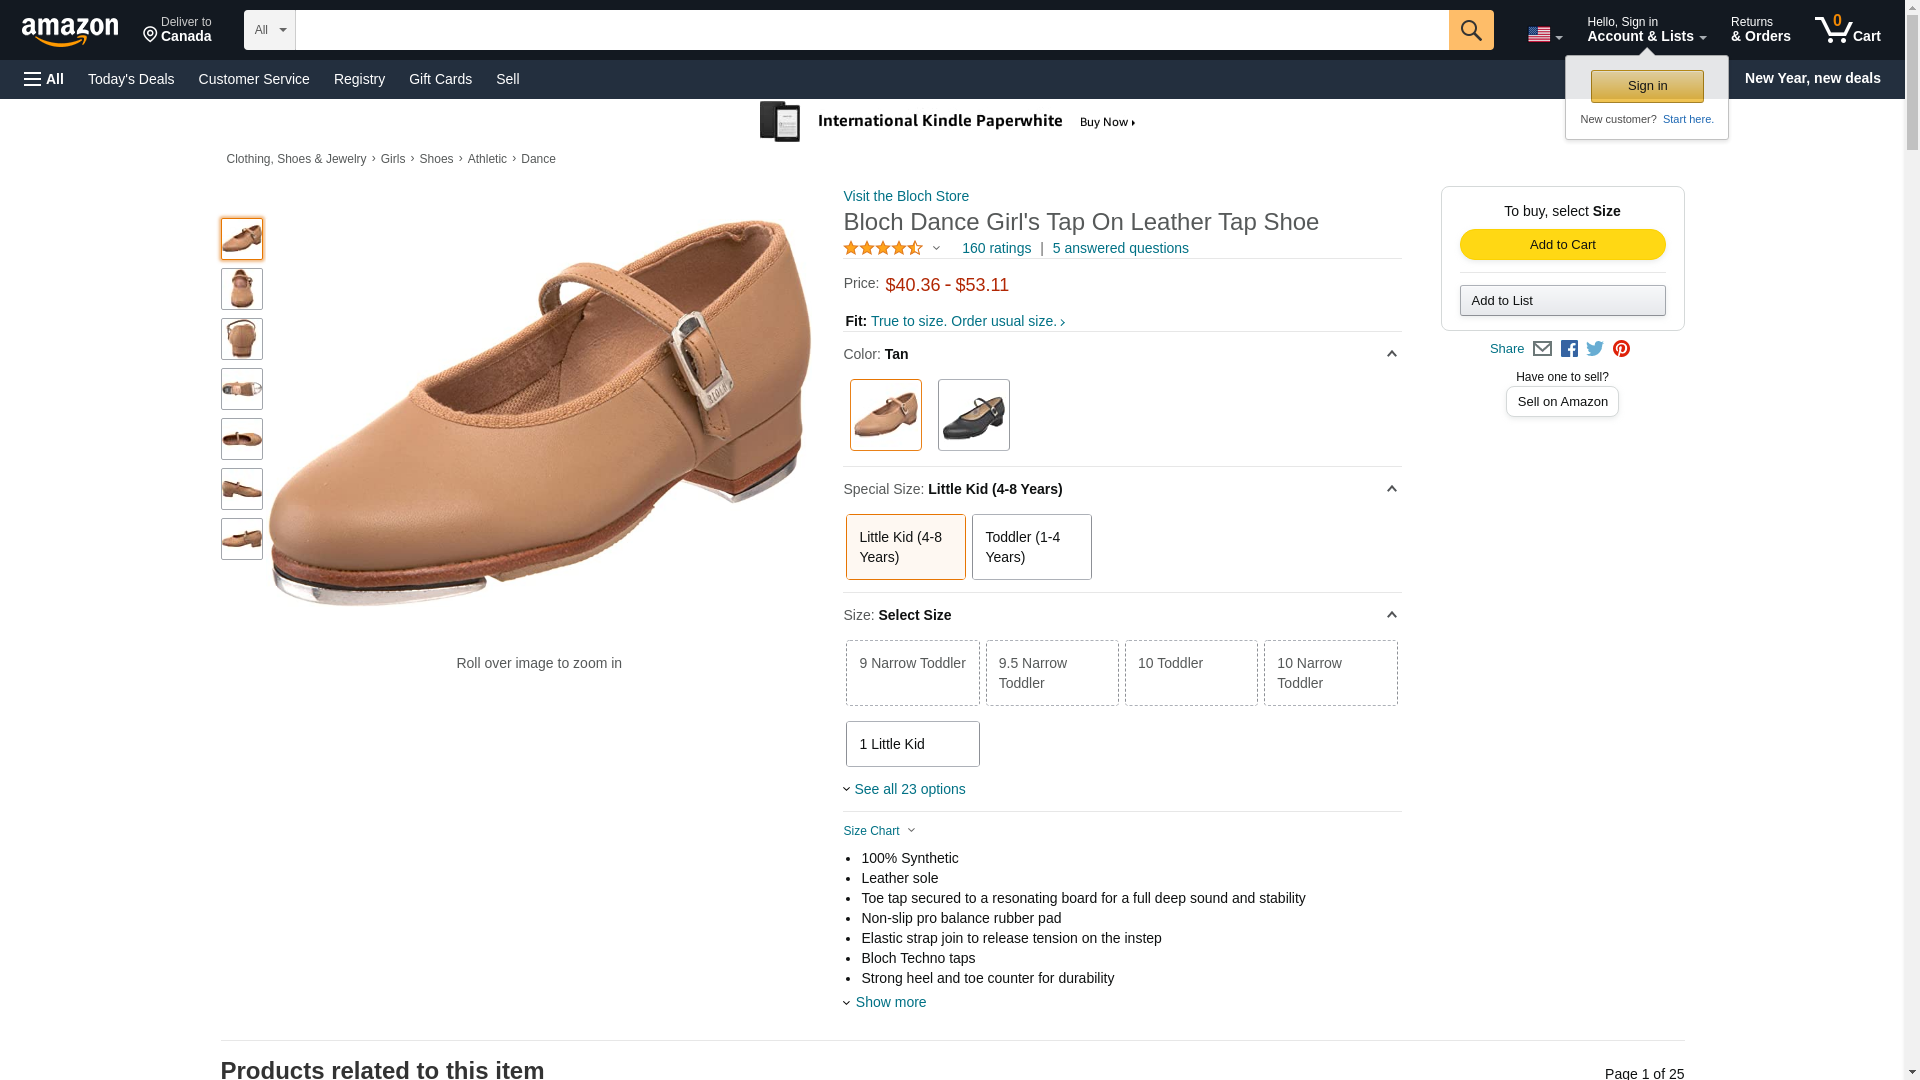Open the country flag language selector
This screenshot has height=1080, width=1920.
[1545, 34]
